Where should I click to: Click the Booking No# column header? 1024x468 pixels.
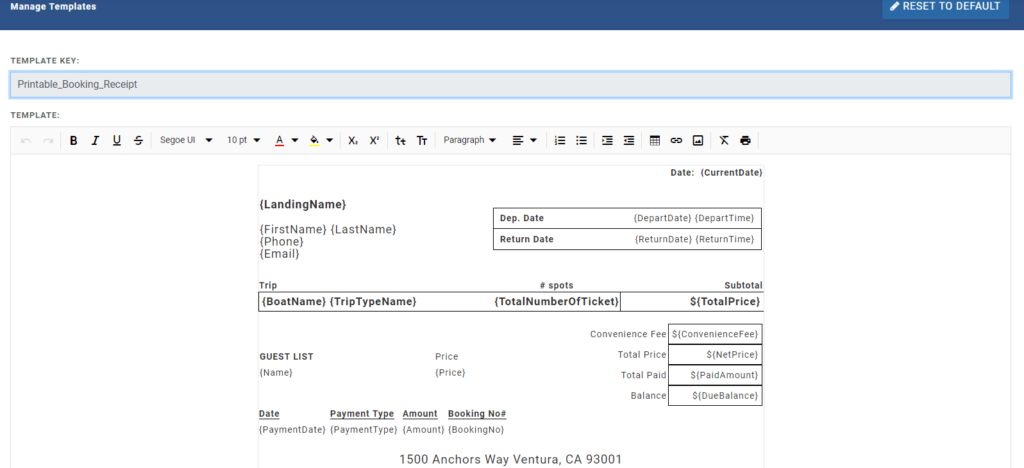(477, 414)
